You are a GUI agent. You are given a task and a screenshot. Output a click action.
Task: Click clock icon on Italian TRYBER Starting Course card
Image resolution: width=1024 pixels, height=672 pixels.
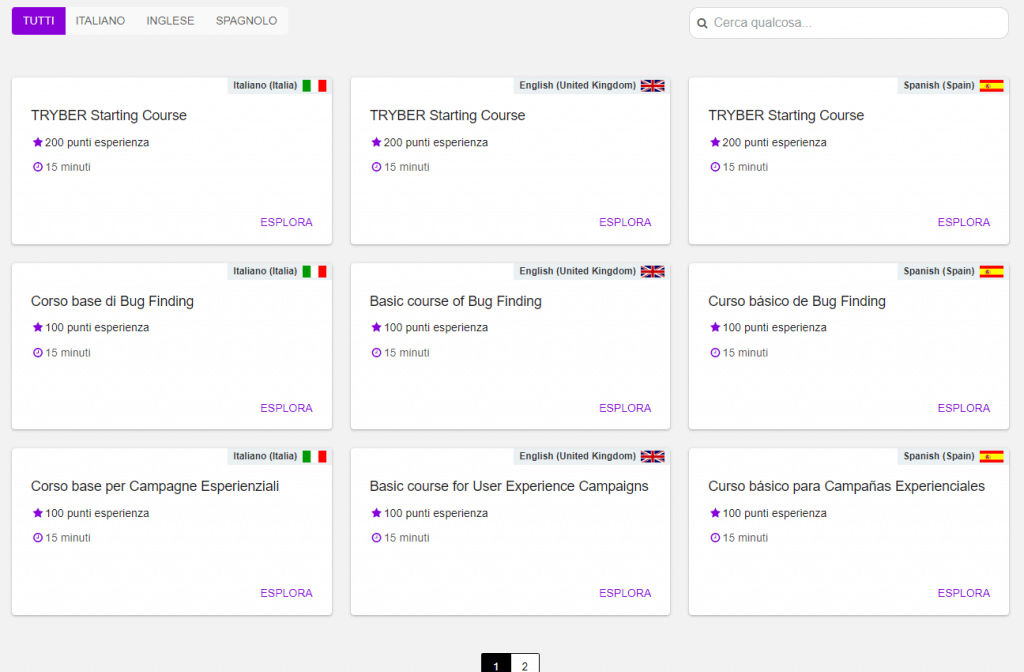38,167
